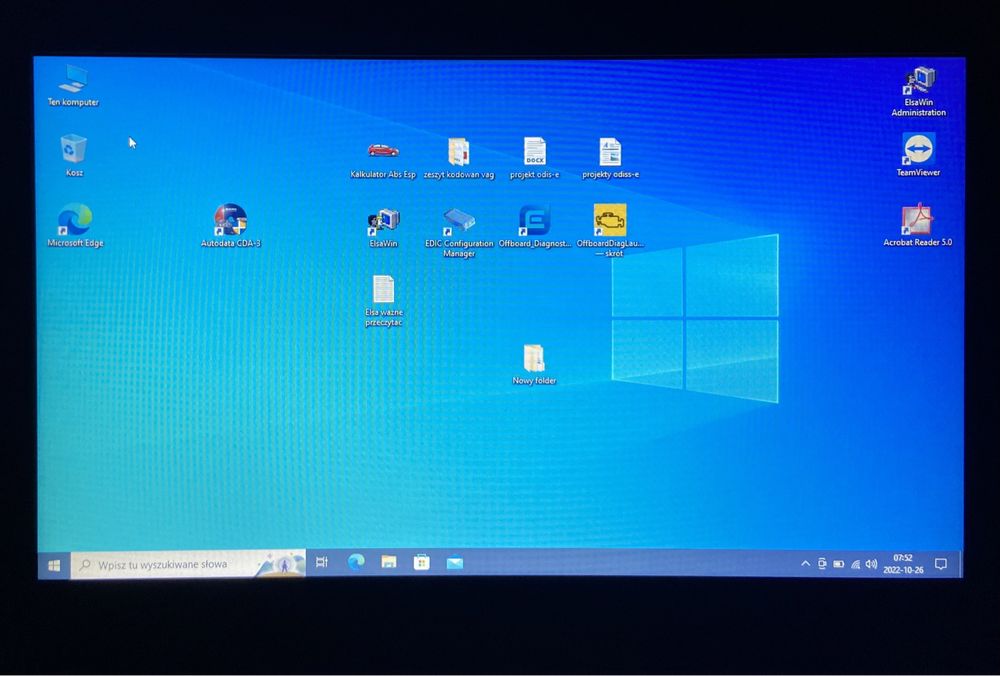Viewport: 1000px width, 676px height.
Task: Select the Offboard_Diagnost... shortcut
Action: pos(534,226)
